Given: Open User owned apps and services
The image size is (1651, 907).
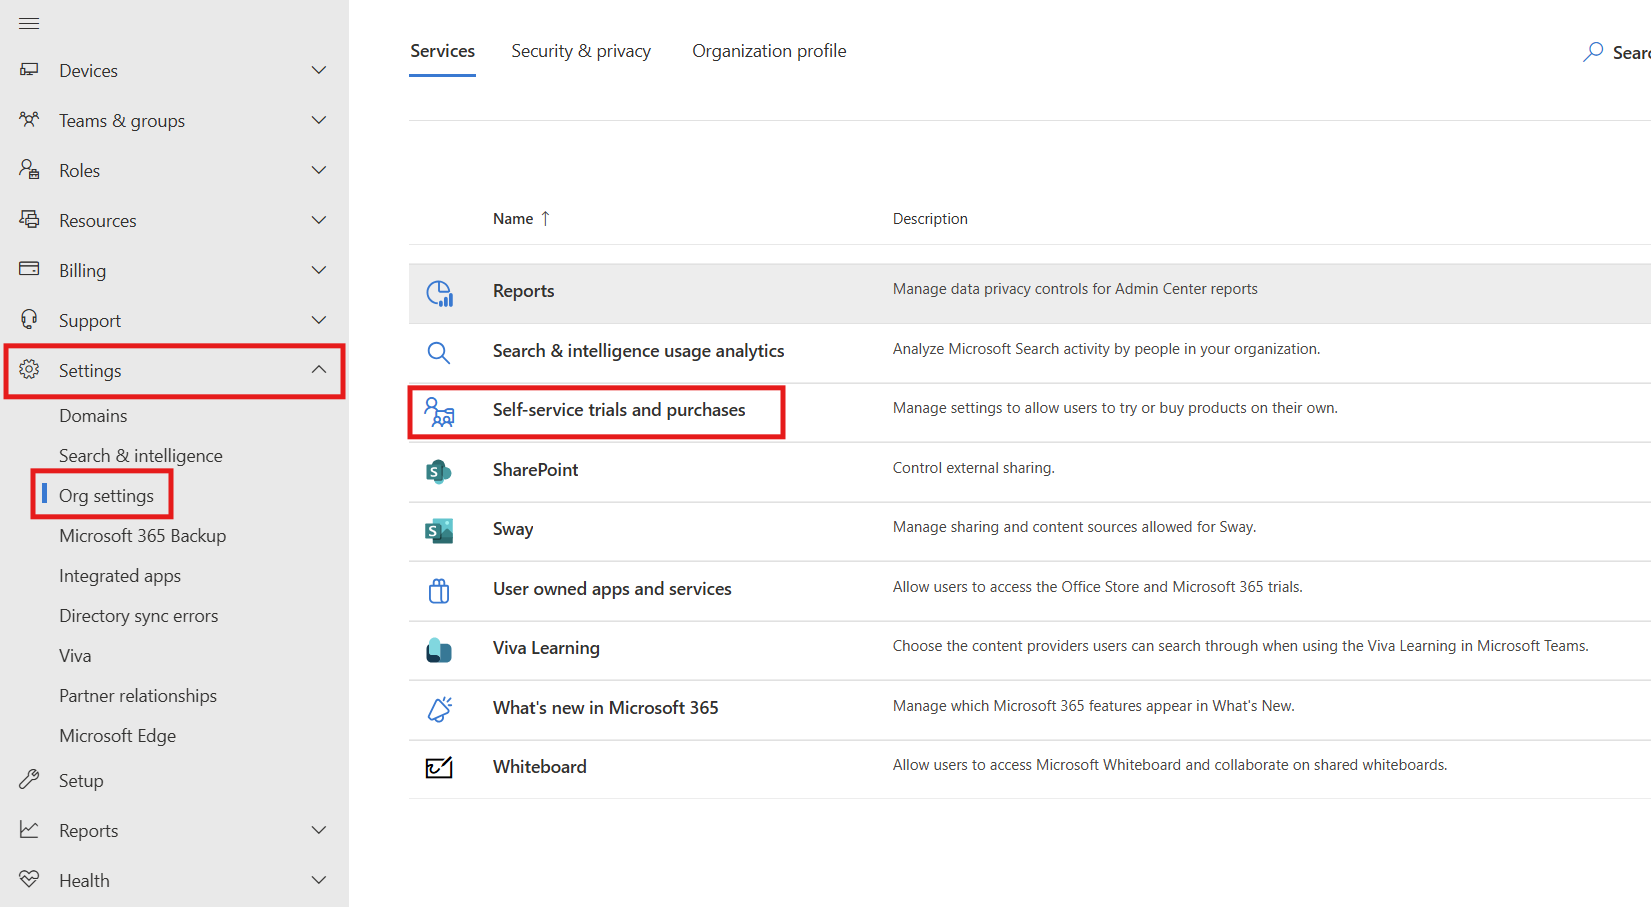Looking at the screenshot, I should (612, 589).
